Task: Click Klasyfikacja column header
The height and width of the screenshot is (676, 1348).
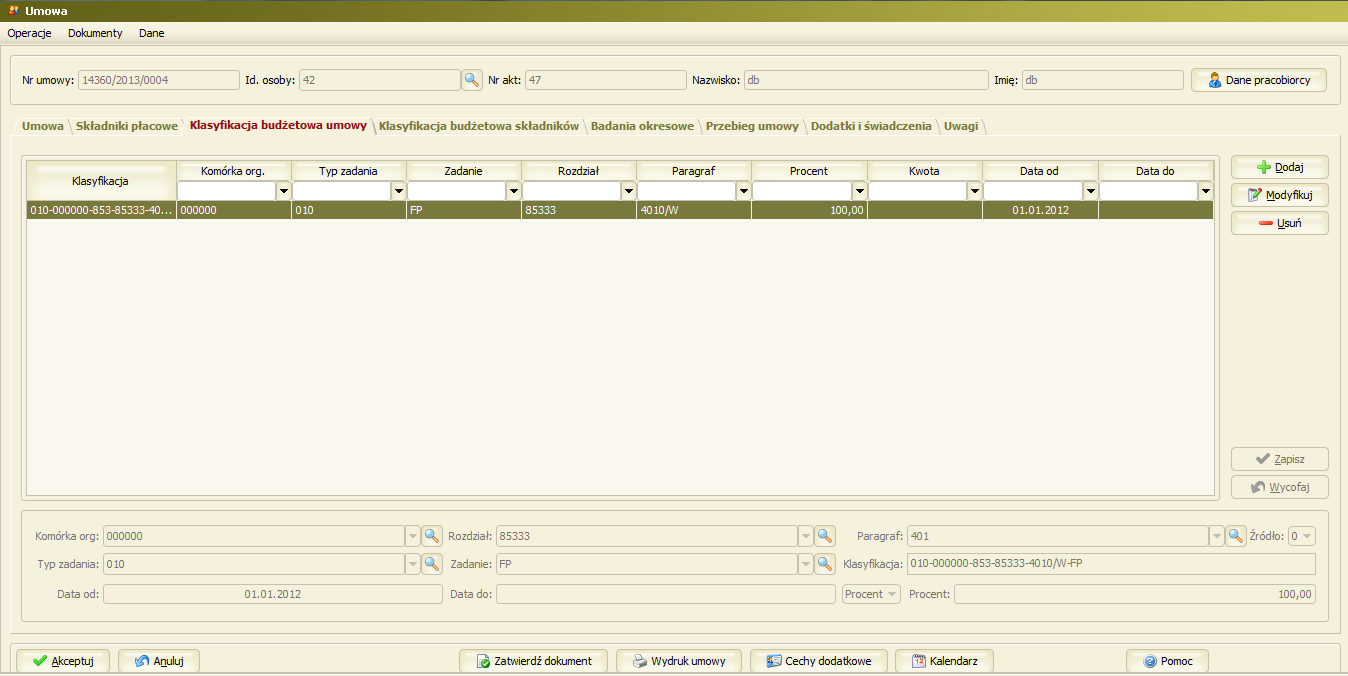Action: tap(101, 181)
